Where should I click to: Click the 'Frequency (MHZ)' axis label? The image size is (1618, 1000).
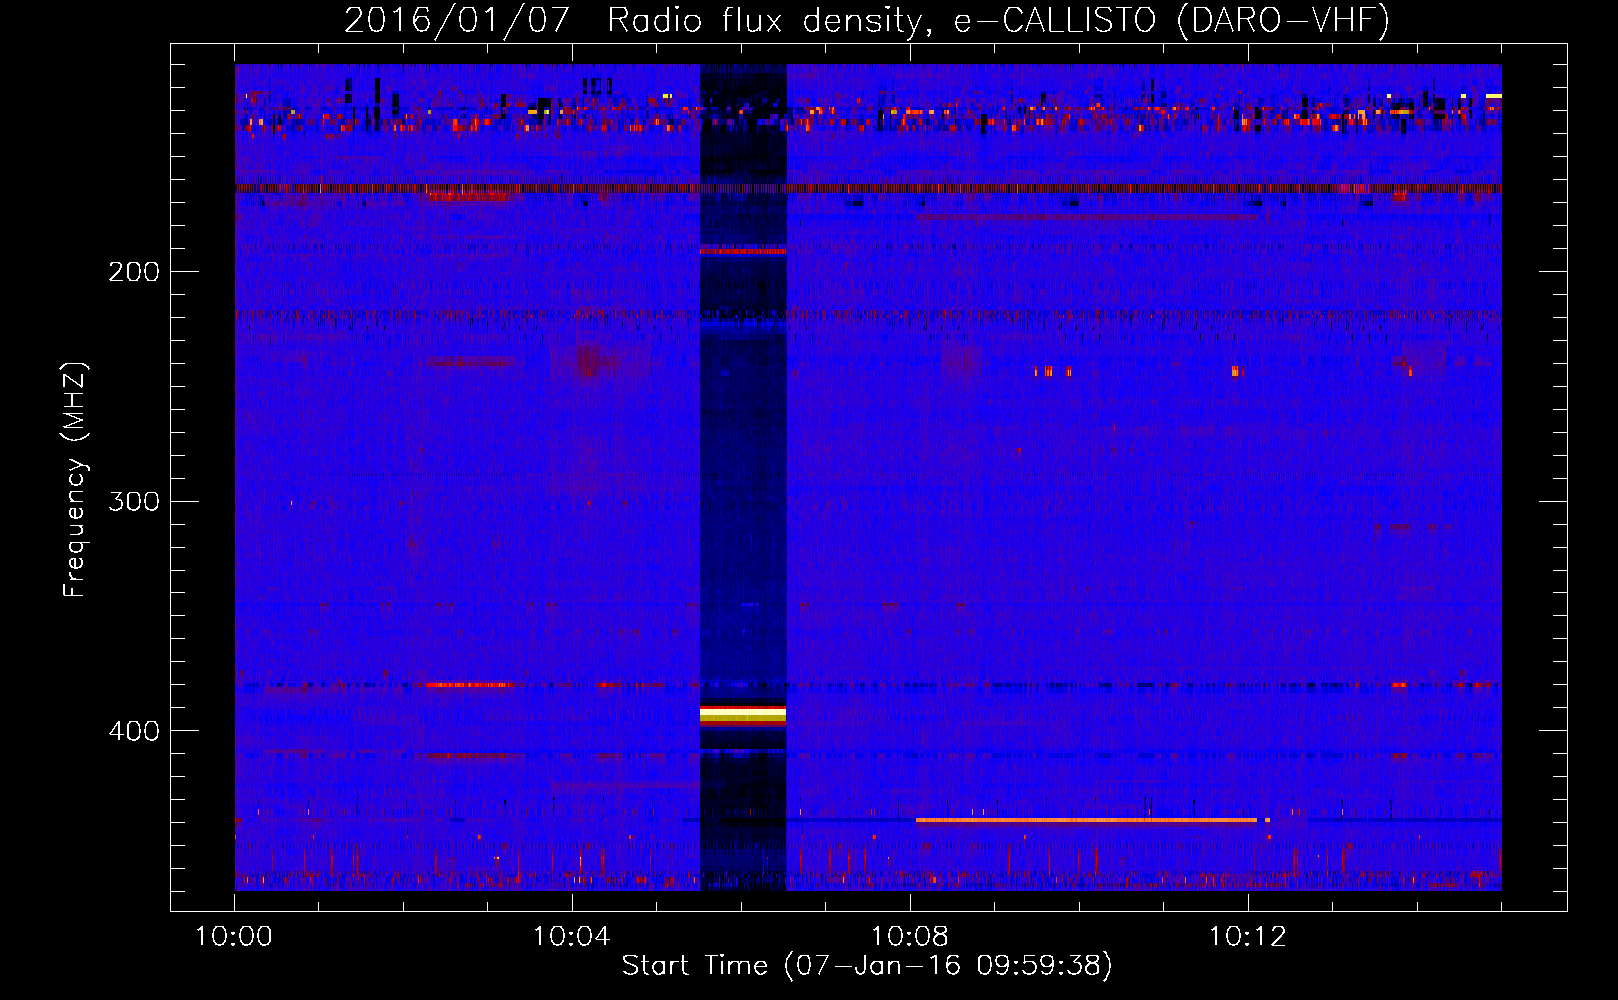(75, 480)
